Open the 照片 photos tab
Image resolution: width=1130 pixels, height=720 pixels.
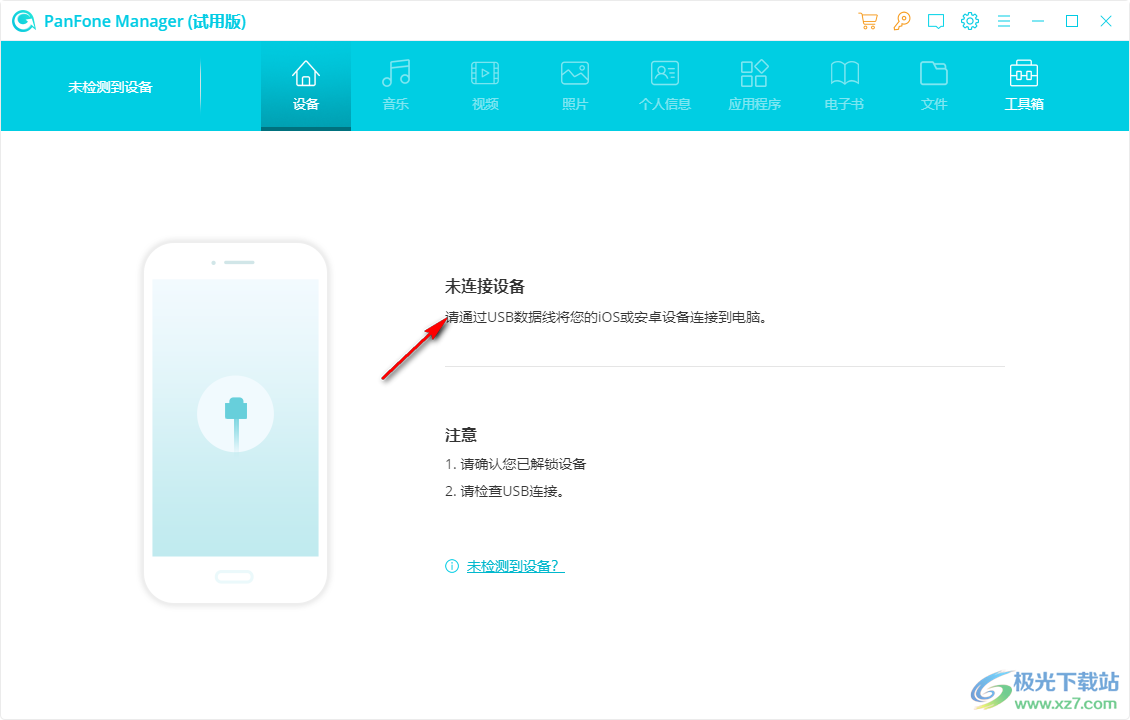click(x=575, y=86)
